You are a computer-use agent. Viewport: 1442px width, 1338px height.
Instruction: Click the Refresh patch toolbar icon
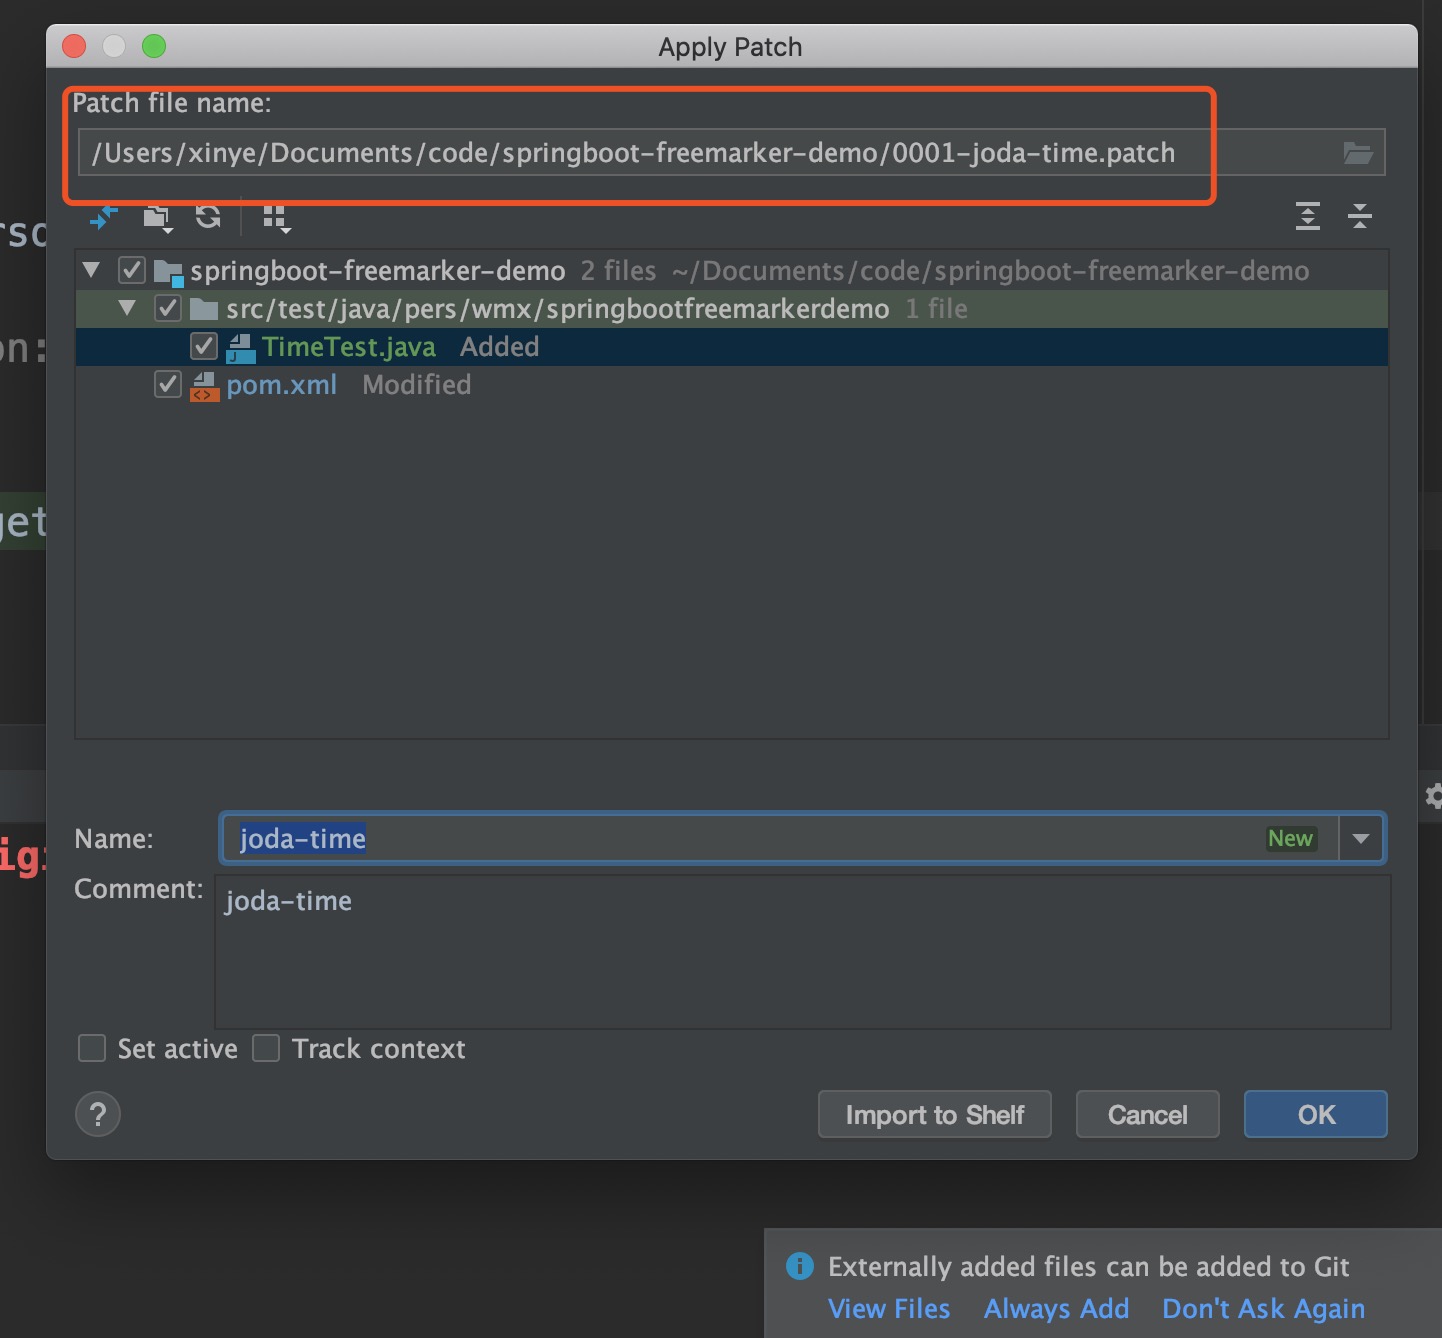point(208,216)
